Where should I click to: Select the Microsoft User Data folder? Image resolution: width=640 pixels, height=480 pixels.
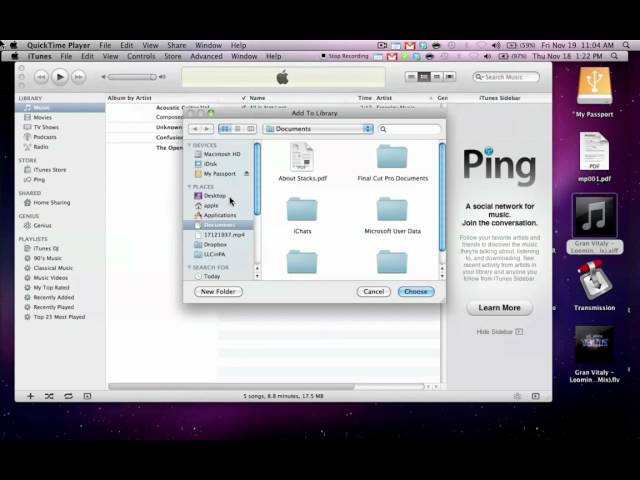point(392,215)
